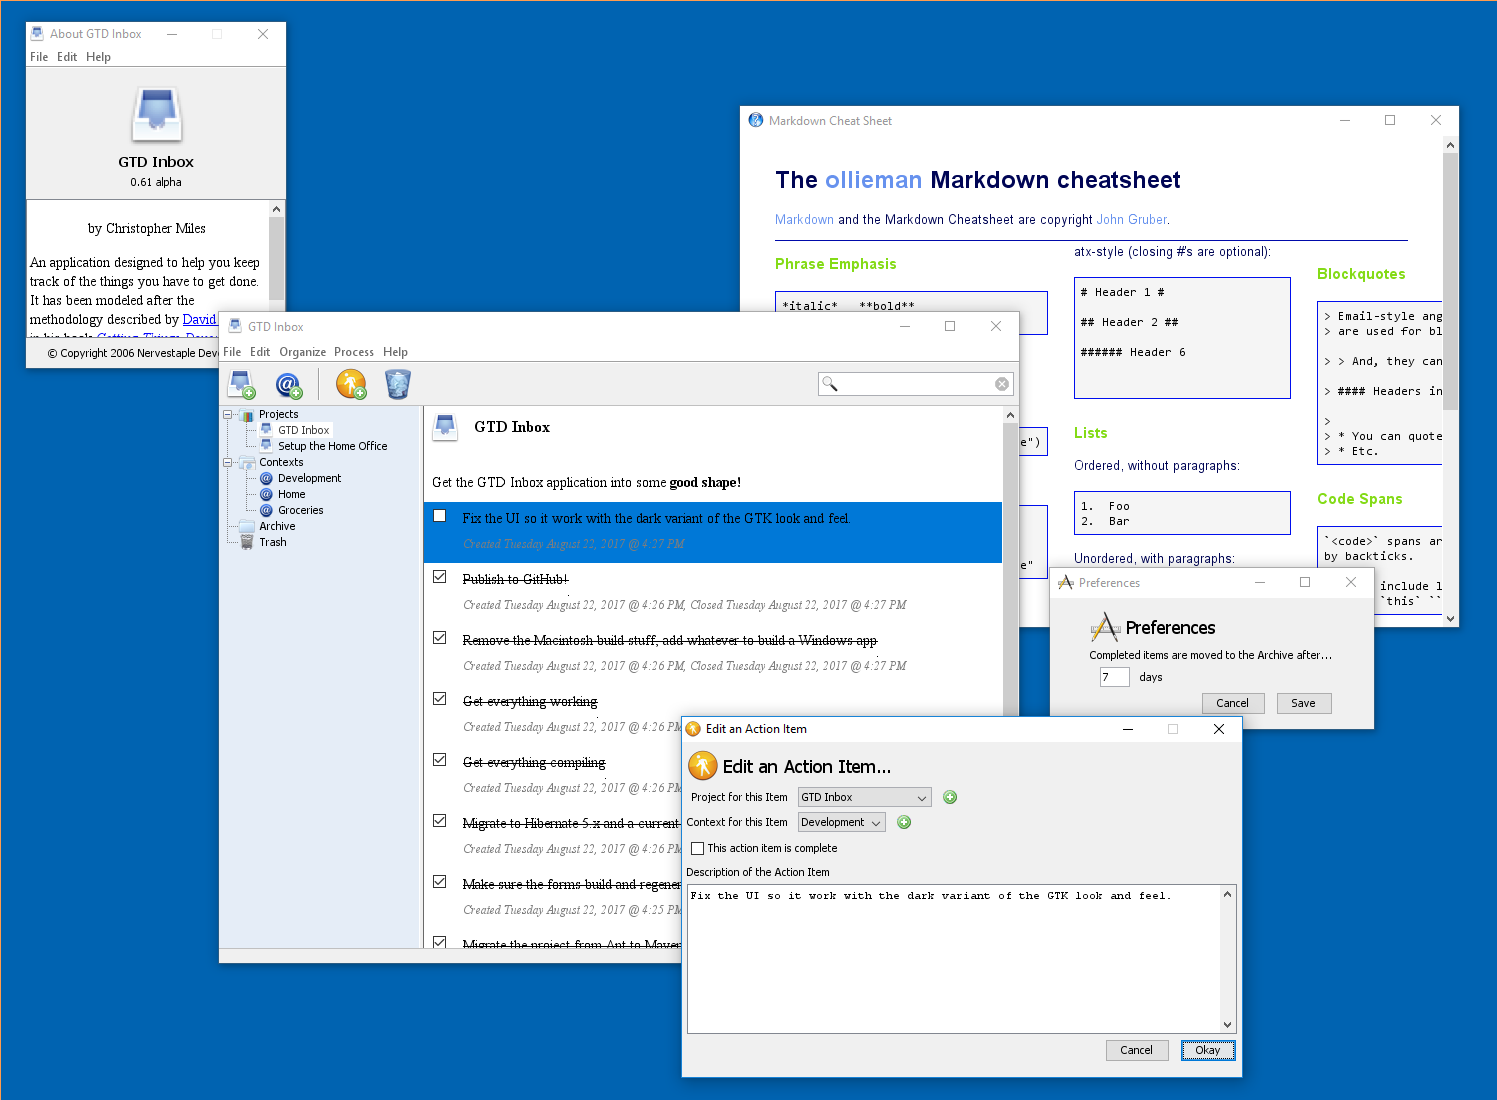This screenshot has width=1497, height=1100.
Task: Uncheck the 'Migrate to Hibernate 5.x' checkbox
Action: [x=440, y=821]
